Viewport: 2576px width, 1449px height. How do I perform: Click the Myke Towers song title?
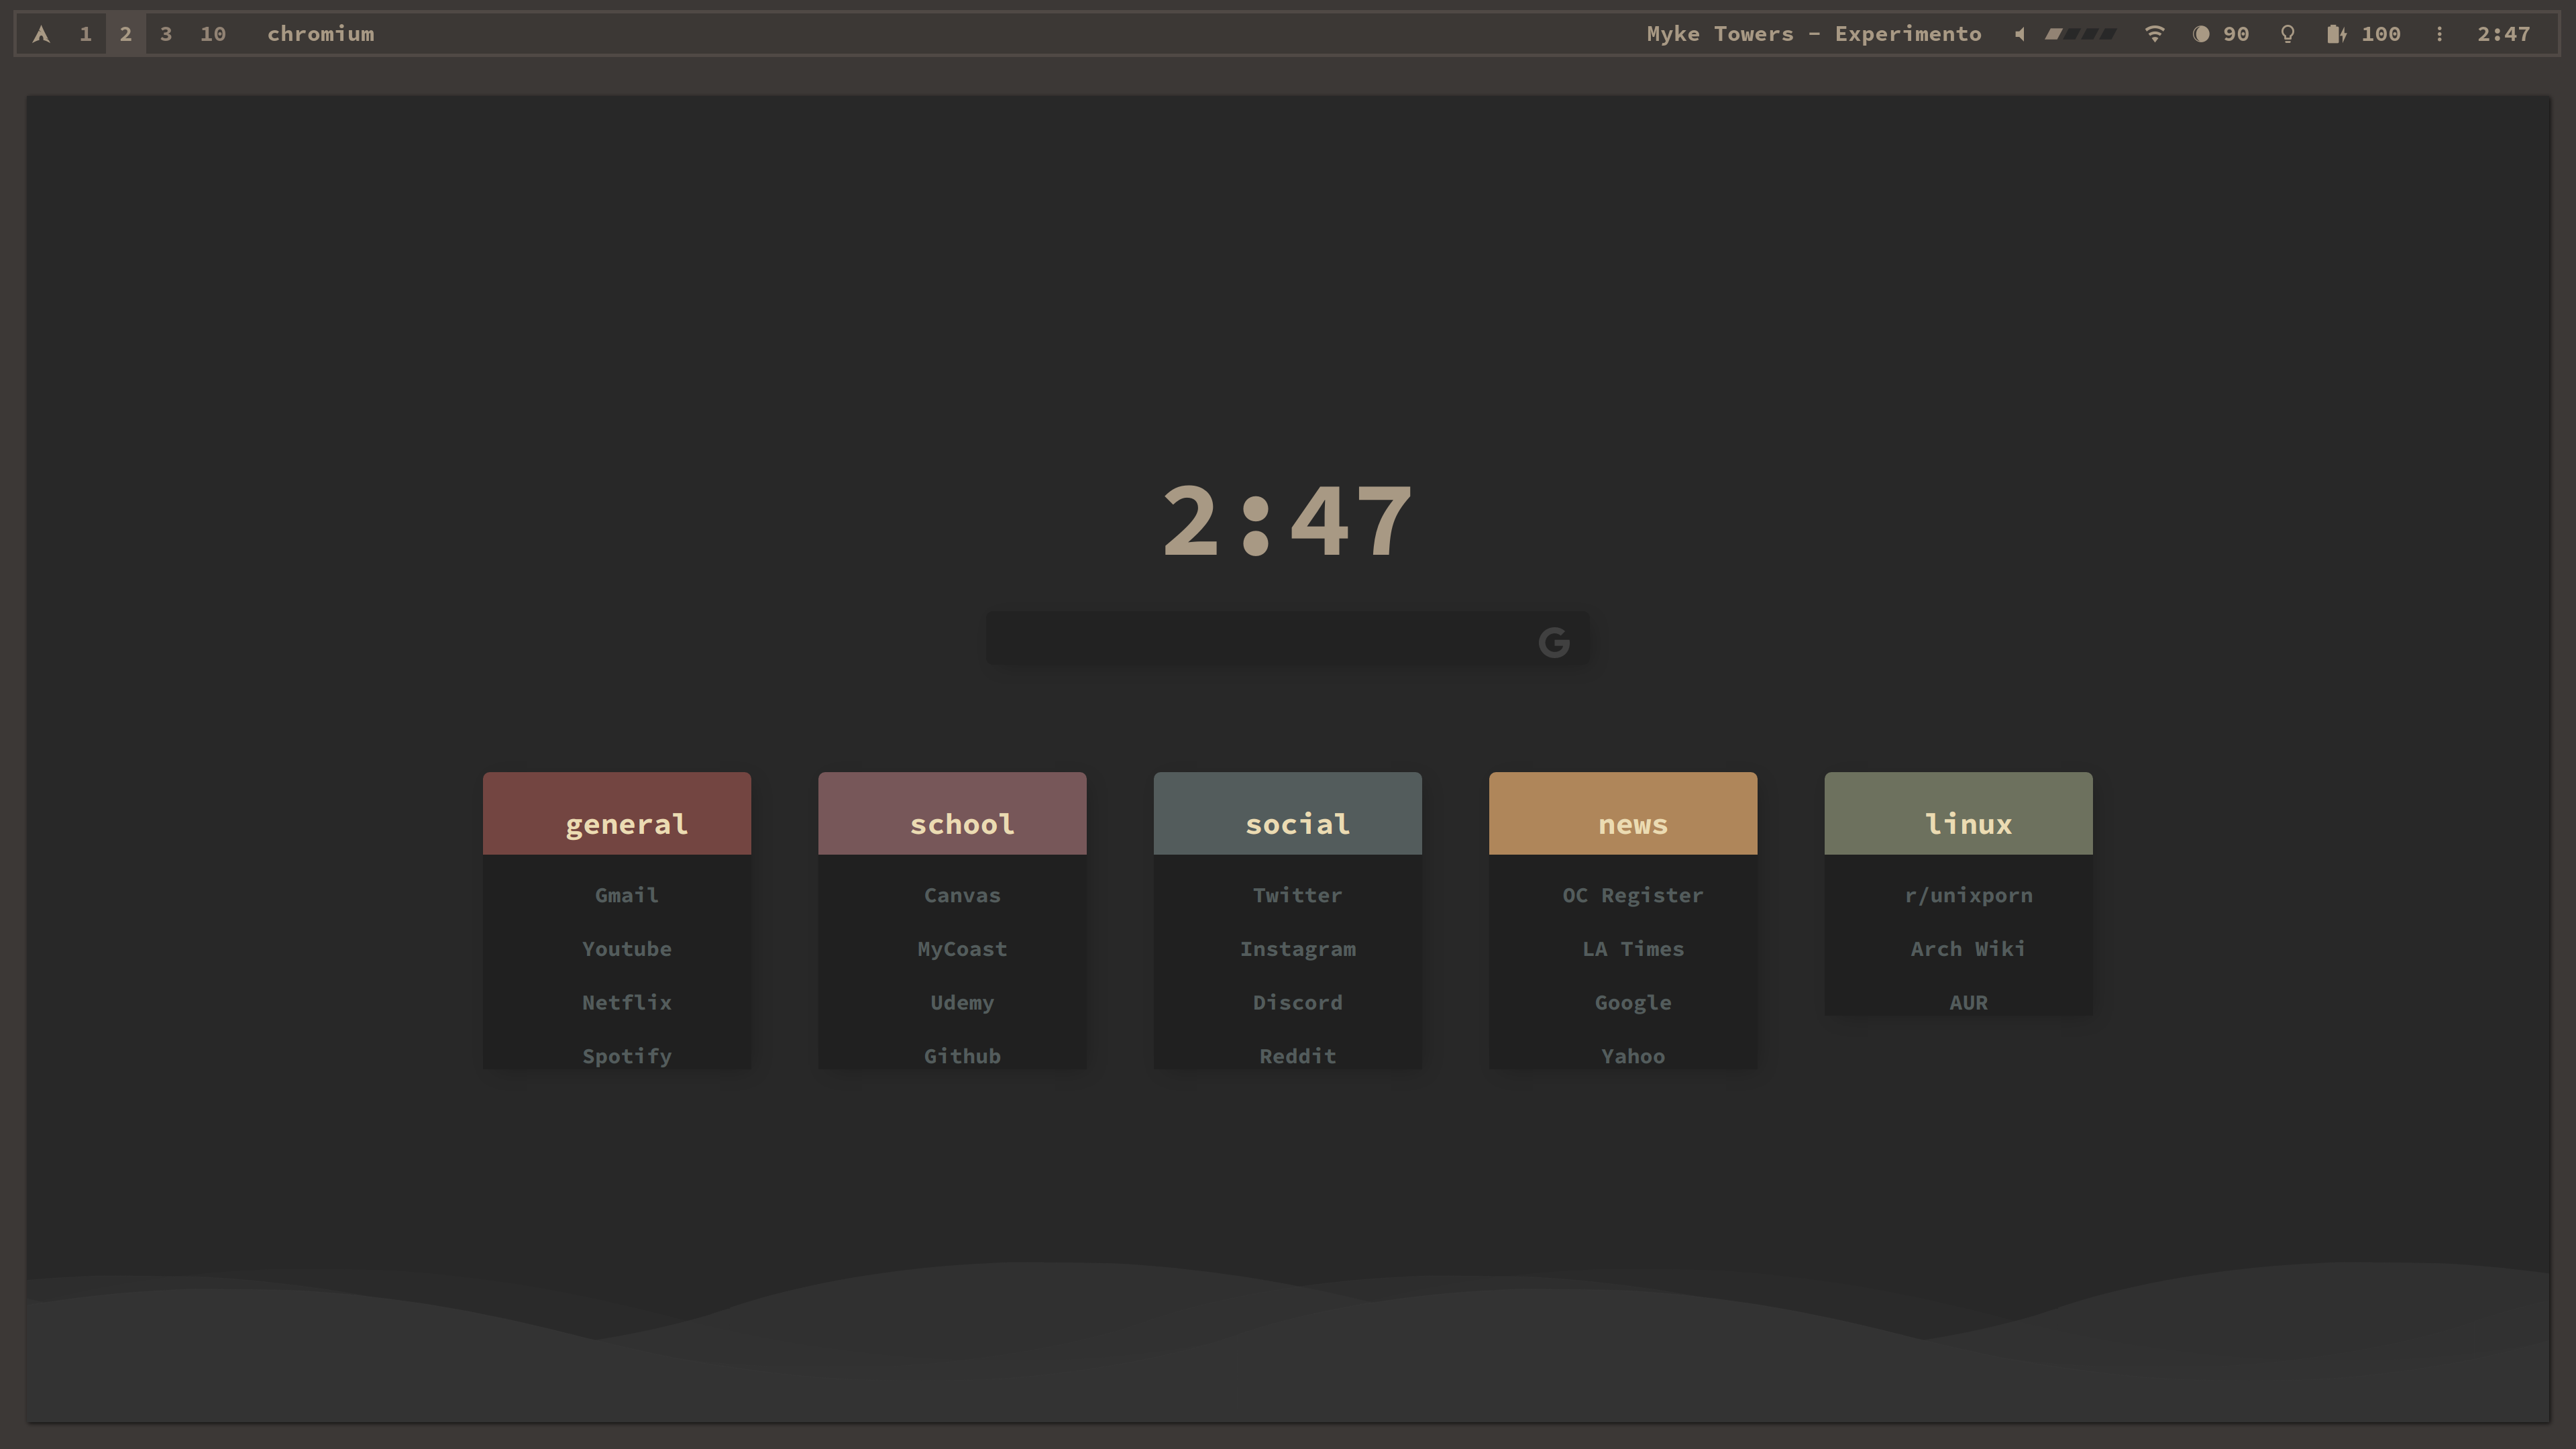coord(1813,34)
